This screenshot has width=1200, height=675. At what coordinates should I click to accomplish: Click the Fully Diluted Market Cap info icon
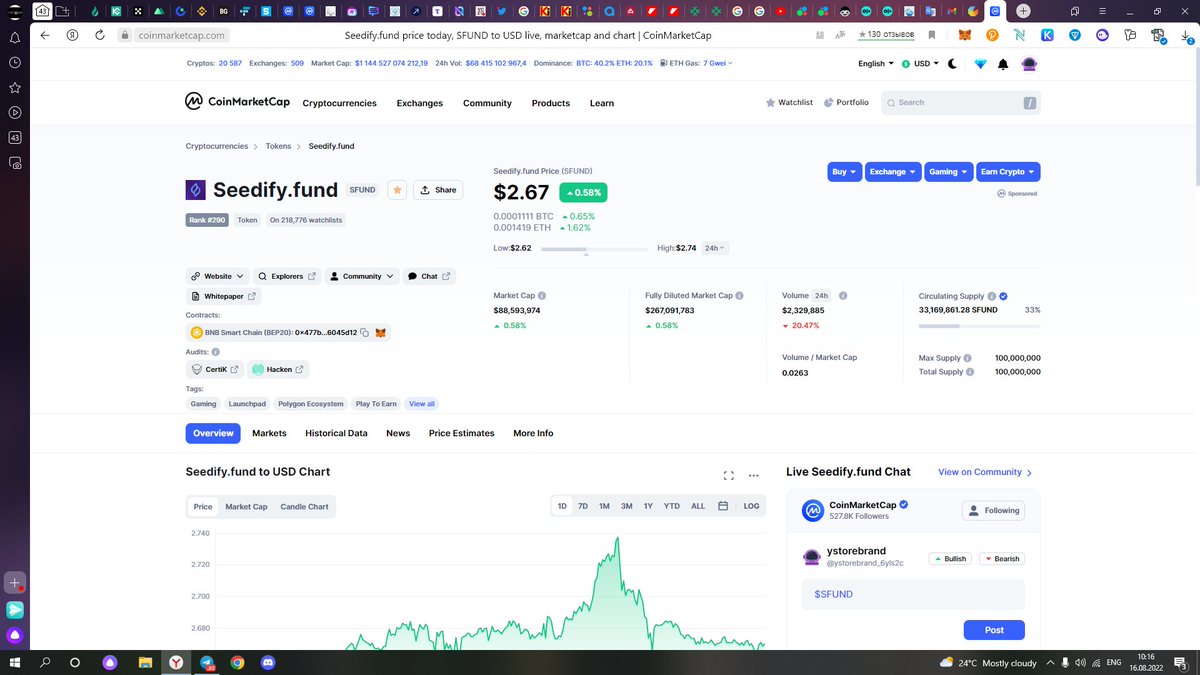tap(738, 296)
